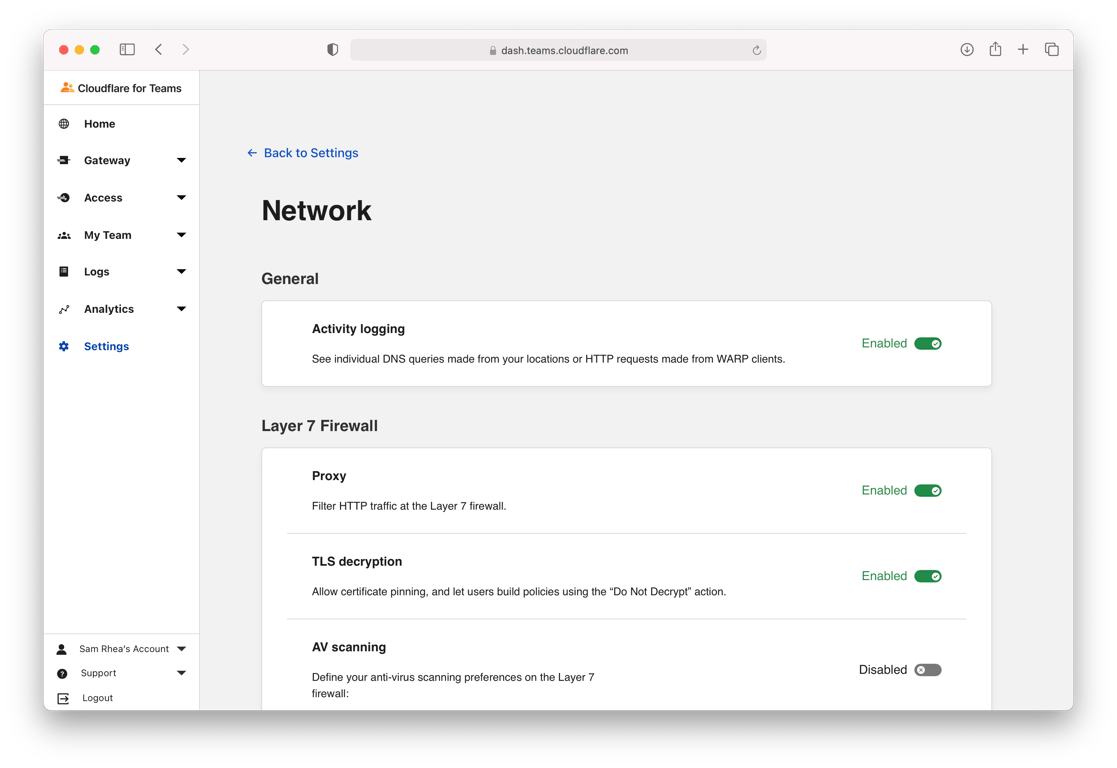Screen dimensions: 1117x768
Task: Click the Back to Settings link
Action: 303,152
